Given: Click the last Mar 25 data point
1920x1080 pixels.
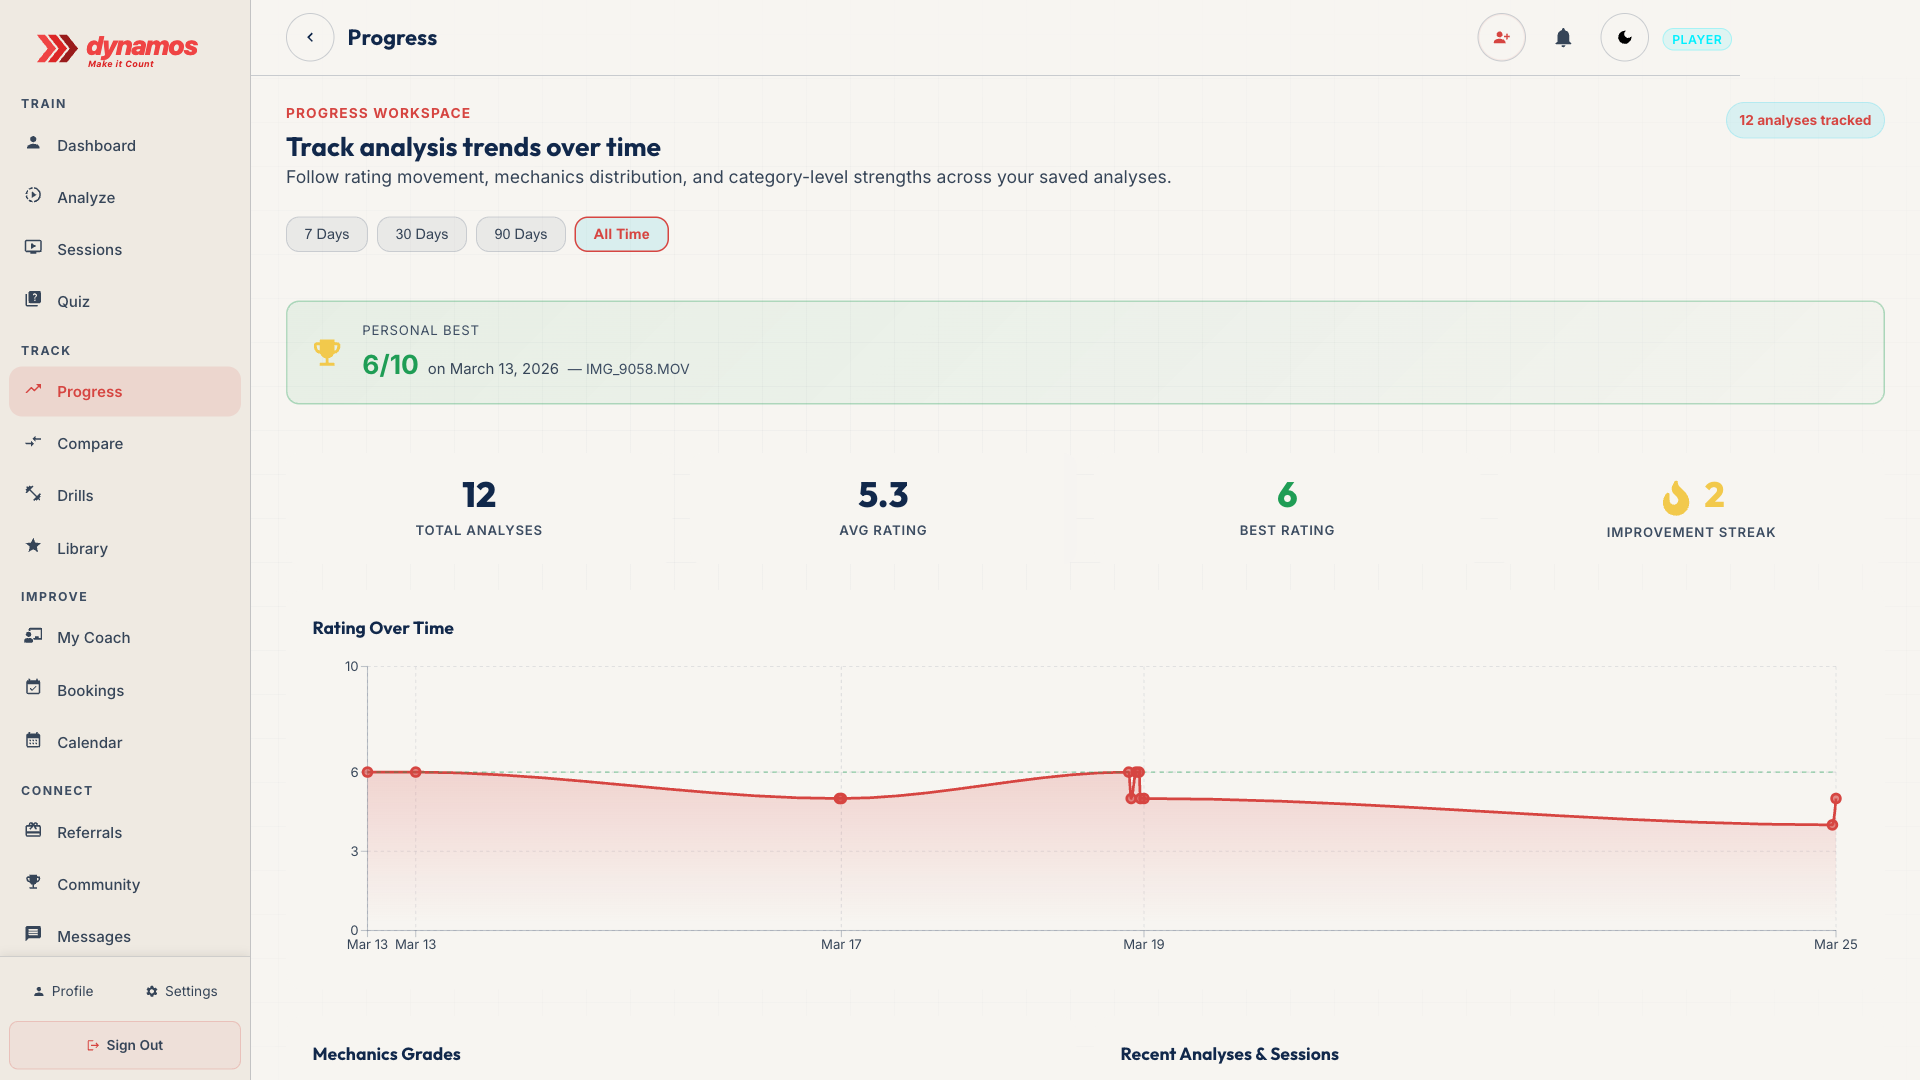Looking at the screenshot, I should pos(1836,799).
